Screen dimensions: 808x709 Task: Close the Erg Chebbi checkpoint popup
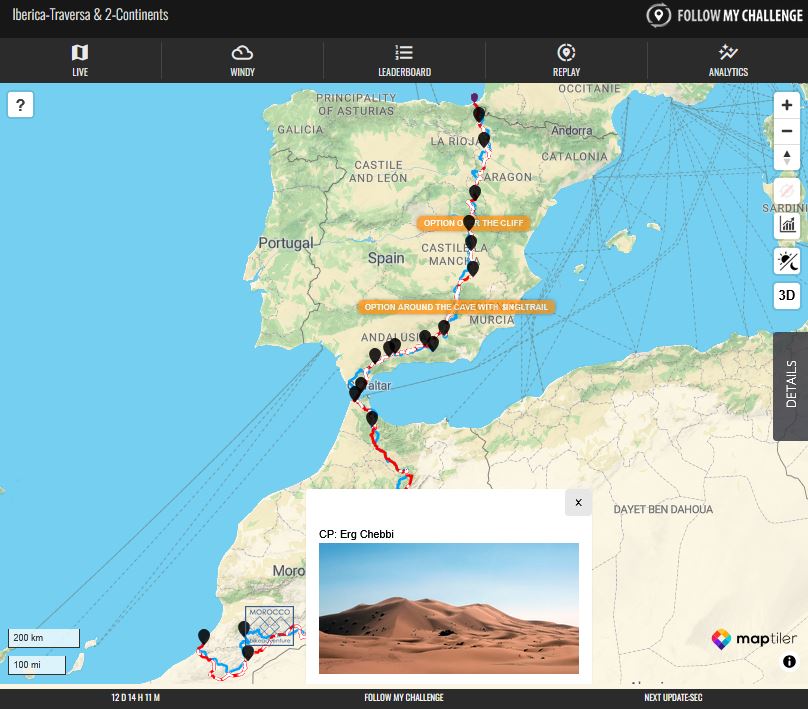coord(578,502)
